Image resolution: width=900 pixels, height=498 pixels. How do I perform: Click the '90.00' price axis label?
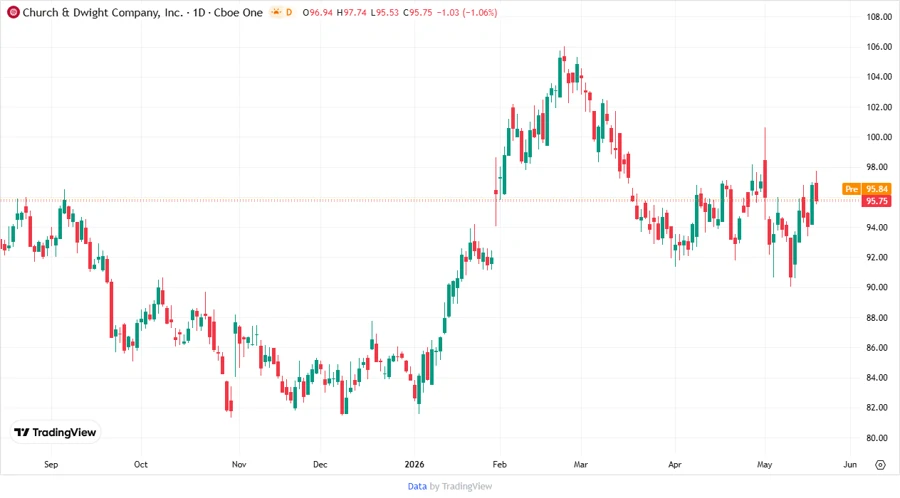tap(879, 287)
